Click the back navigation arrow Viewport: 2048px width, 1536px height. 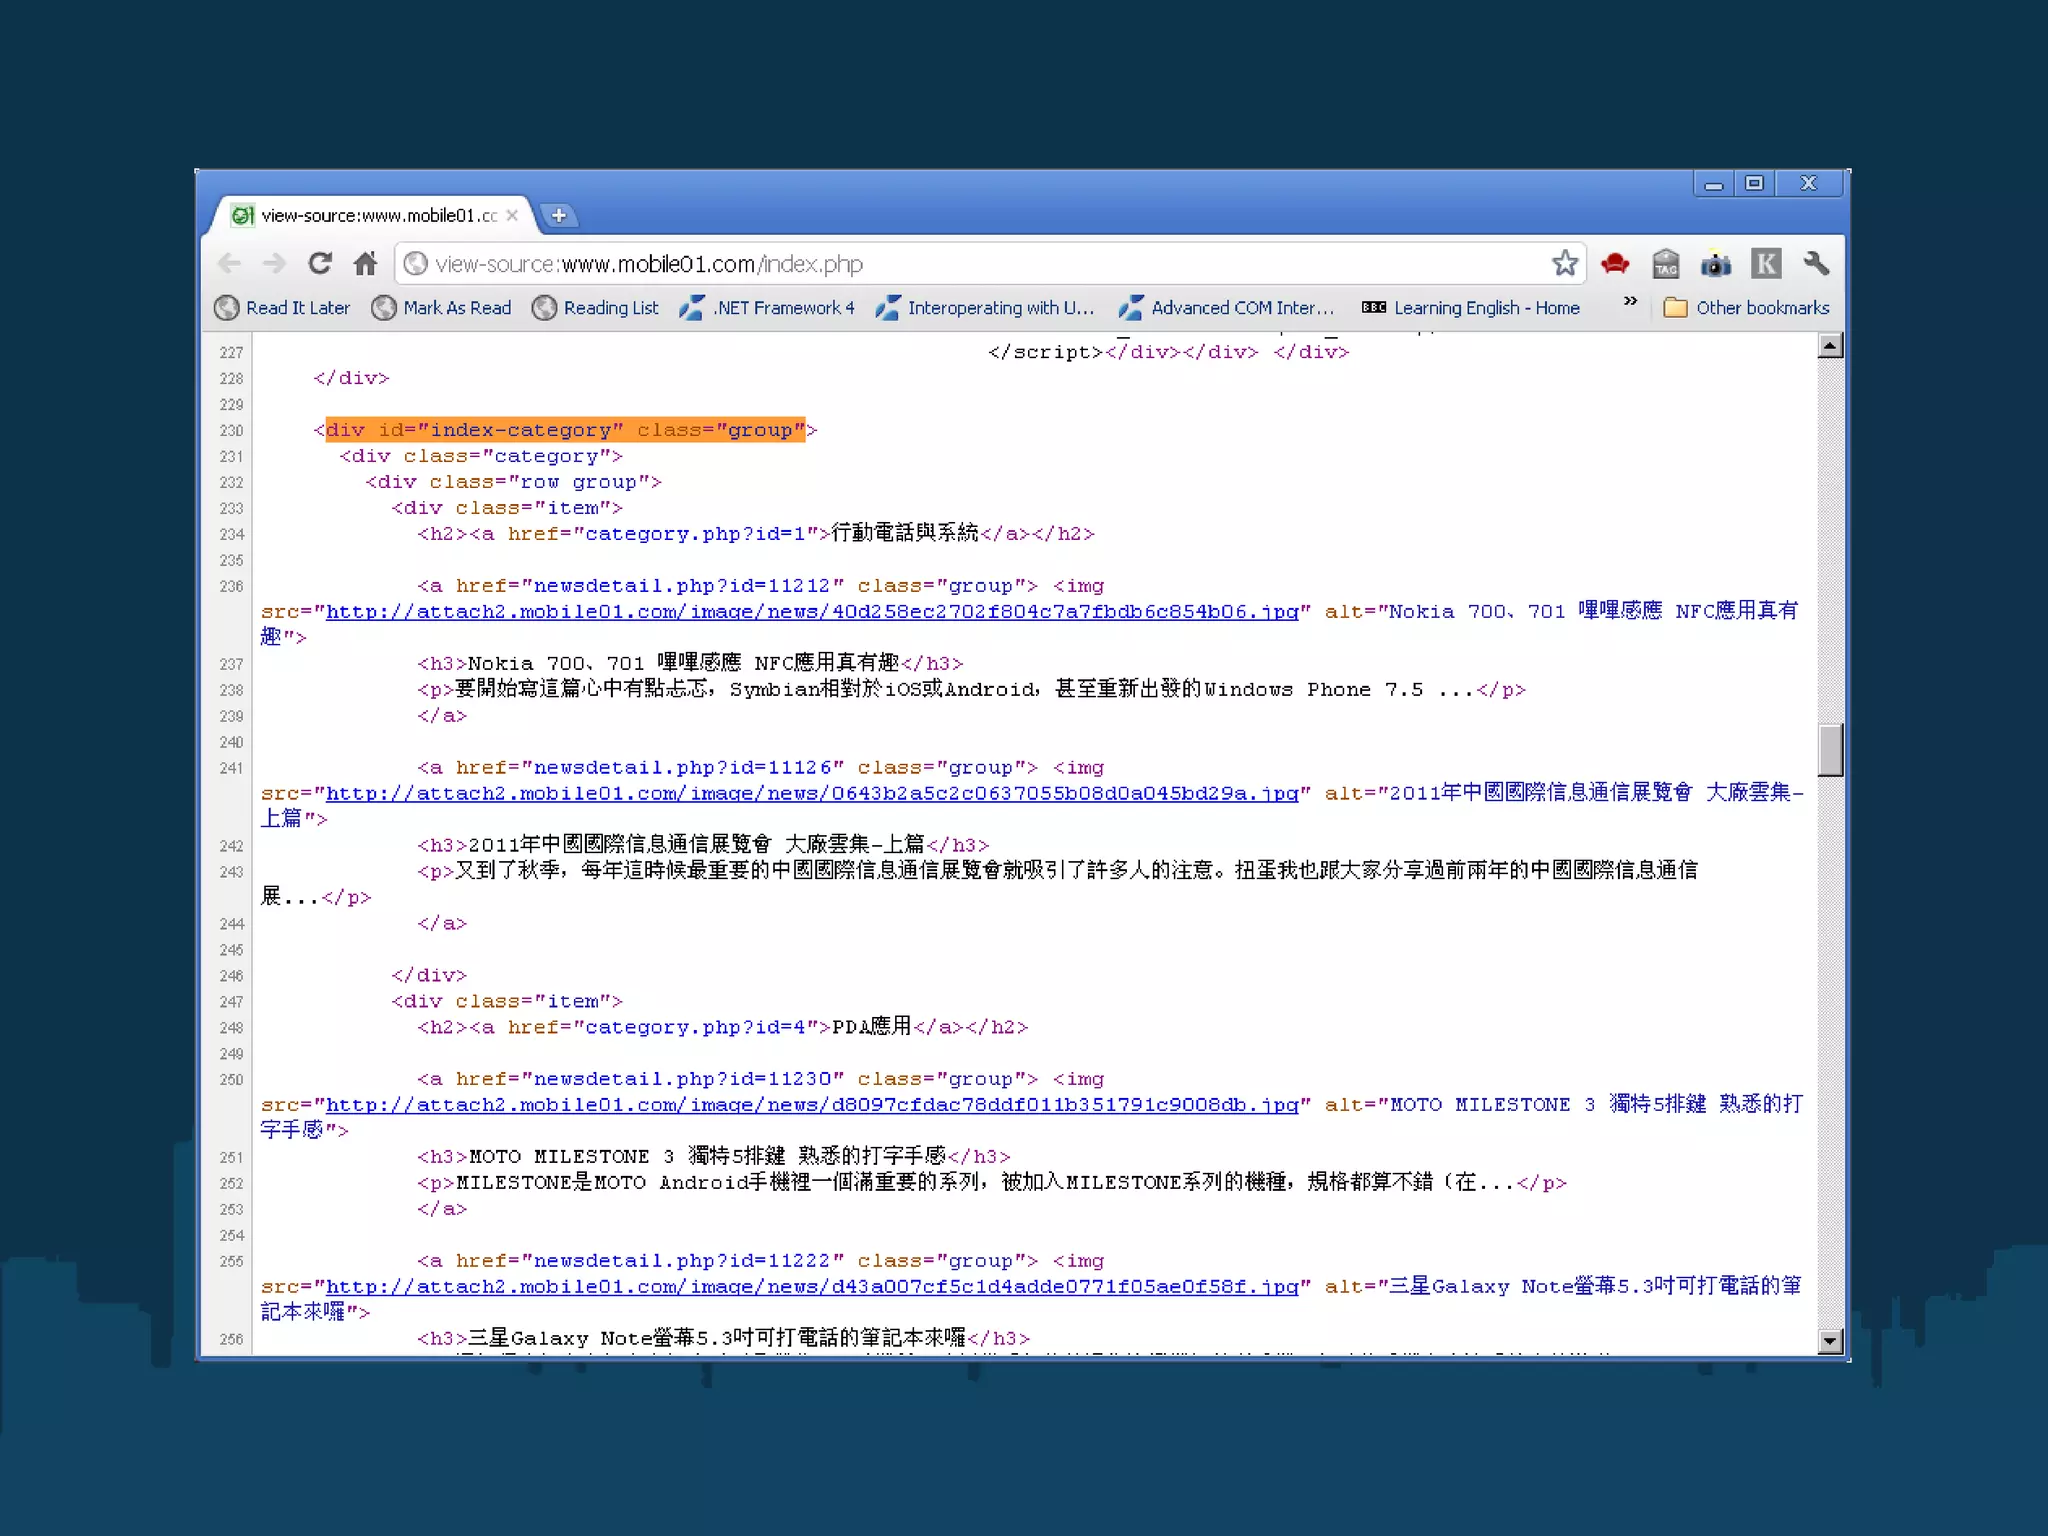[x=229, y=264]
